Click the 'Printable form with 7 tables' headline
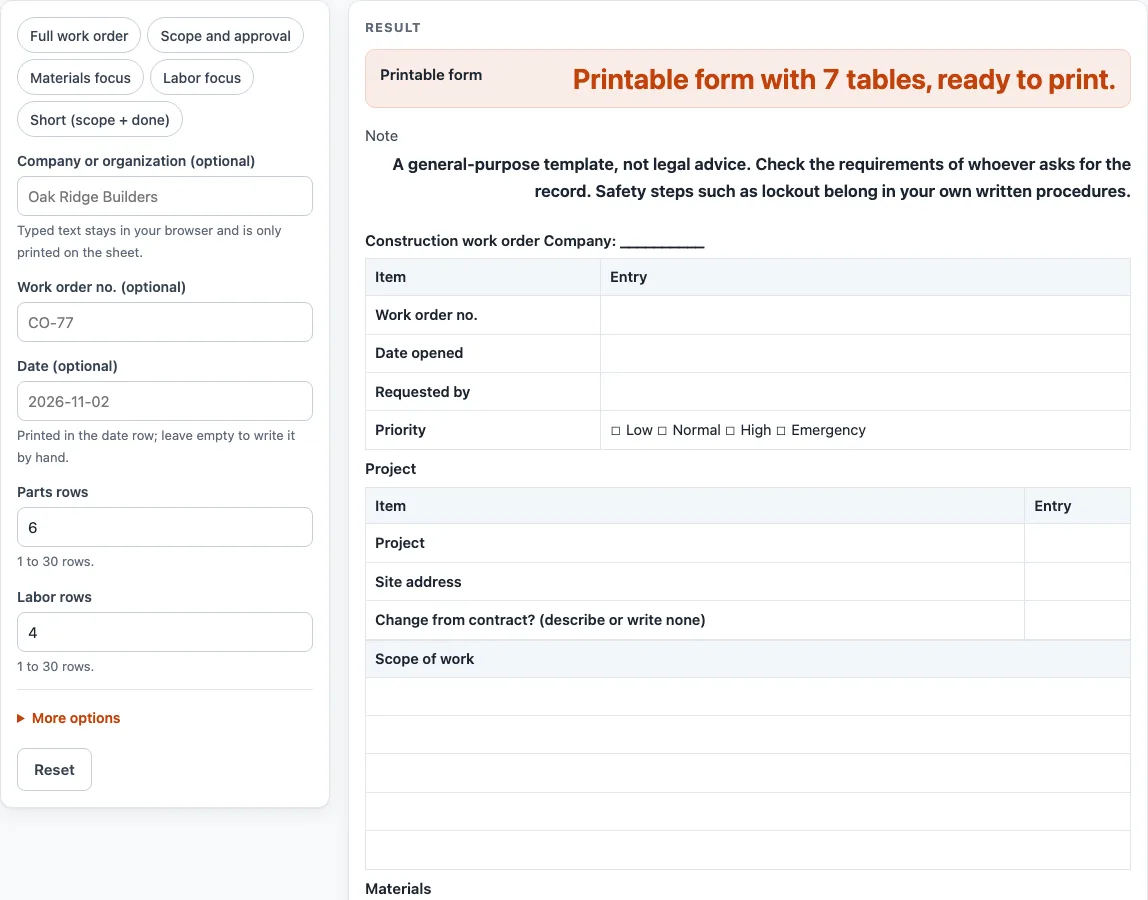The height and width of the screenshot is (900, 1148). 844,79
